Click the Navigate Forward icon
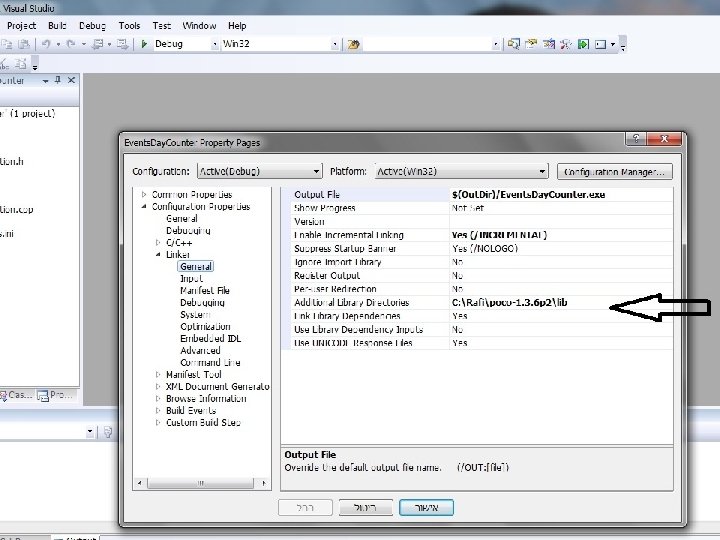Image resolution: width=720 pixels, height=540 pixels. (122, 44)
